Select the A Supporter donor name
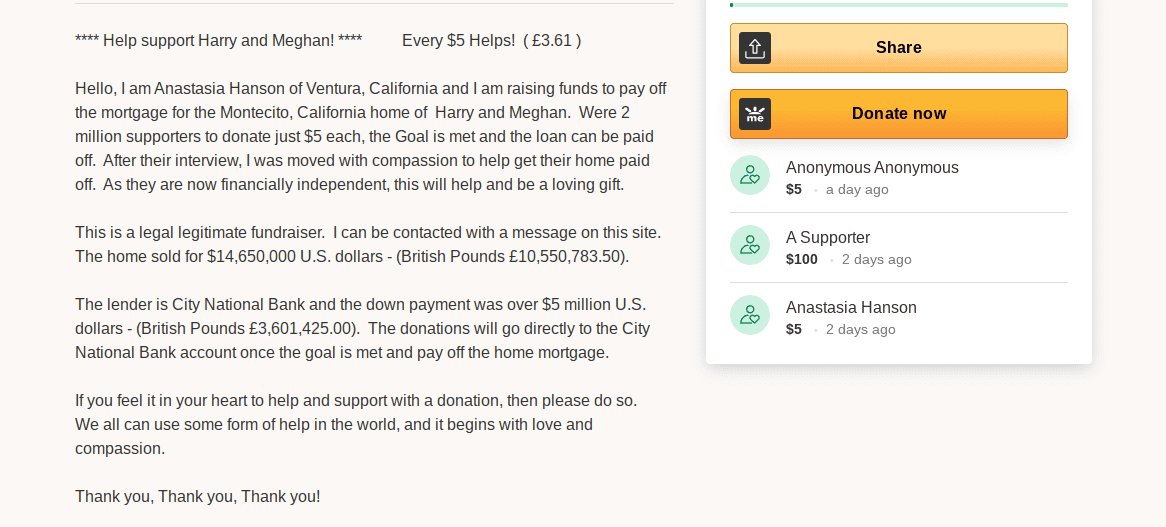 (x=828, y=237)
